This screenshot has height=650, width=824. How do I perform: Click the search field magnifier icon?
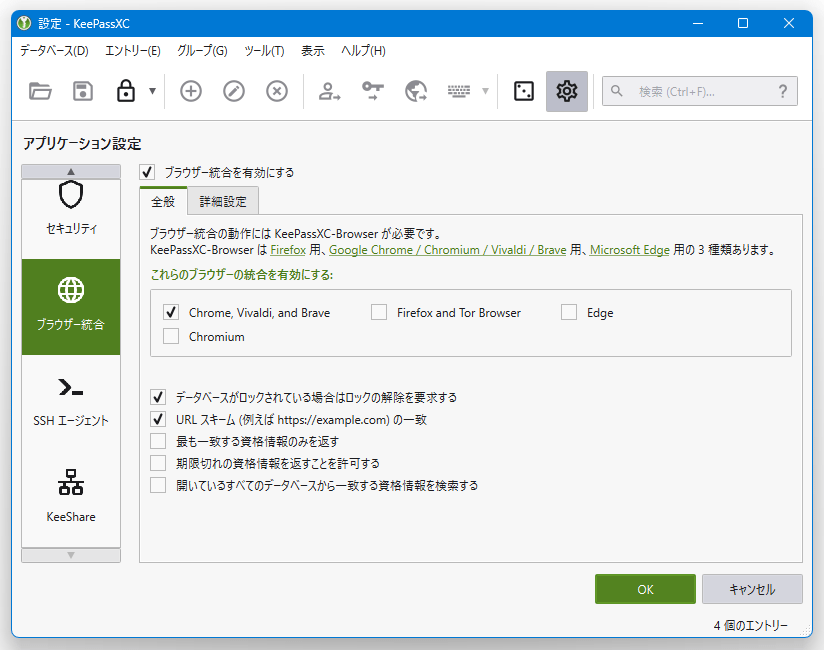click(x=616, y=91)
